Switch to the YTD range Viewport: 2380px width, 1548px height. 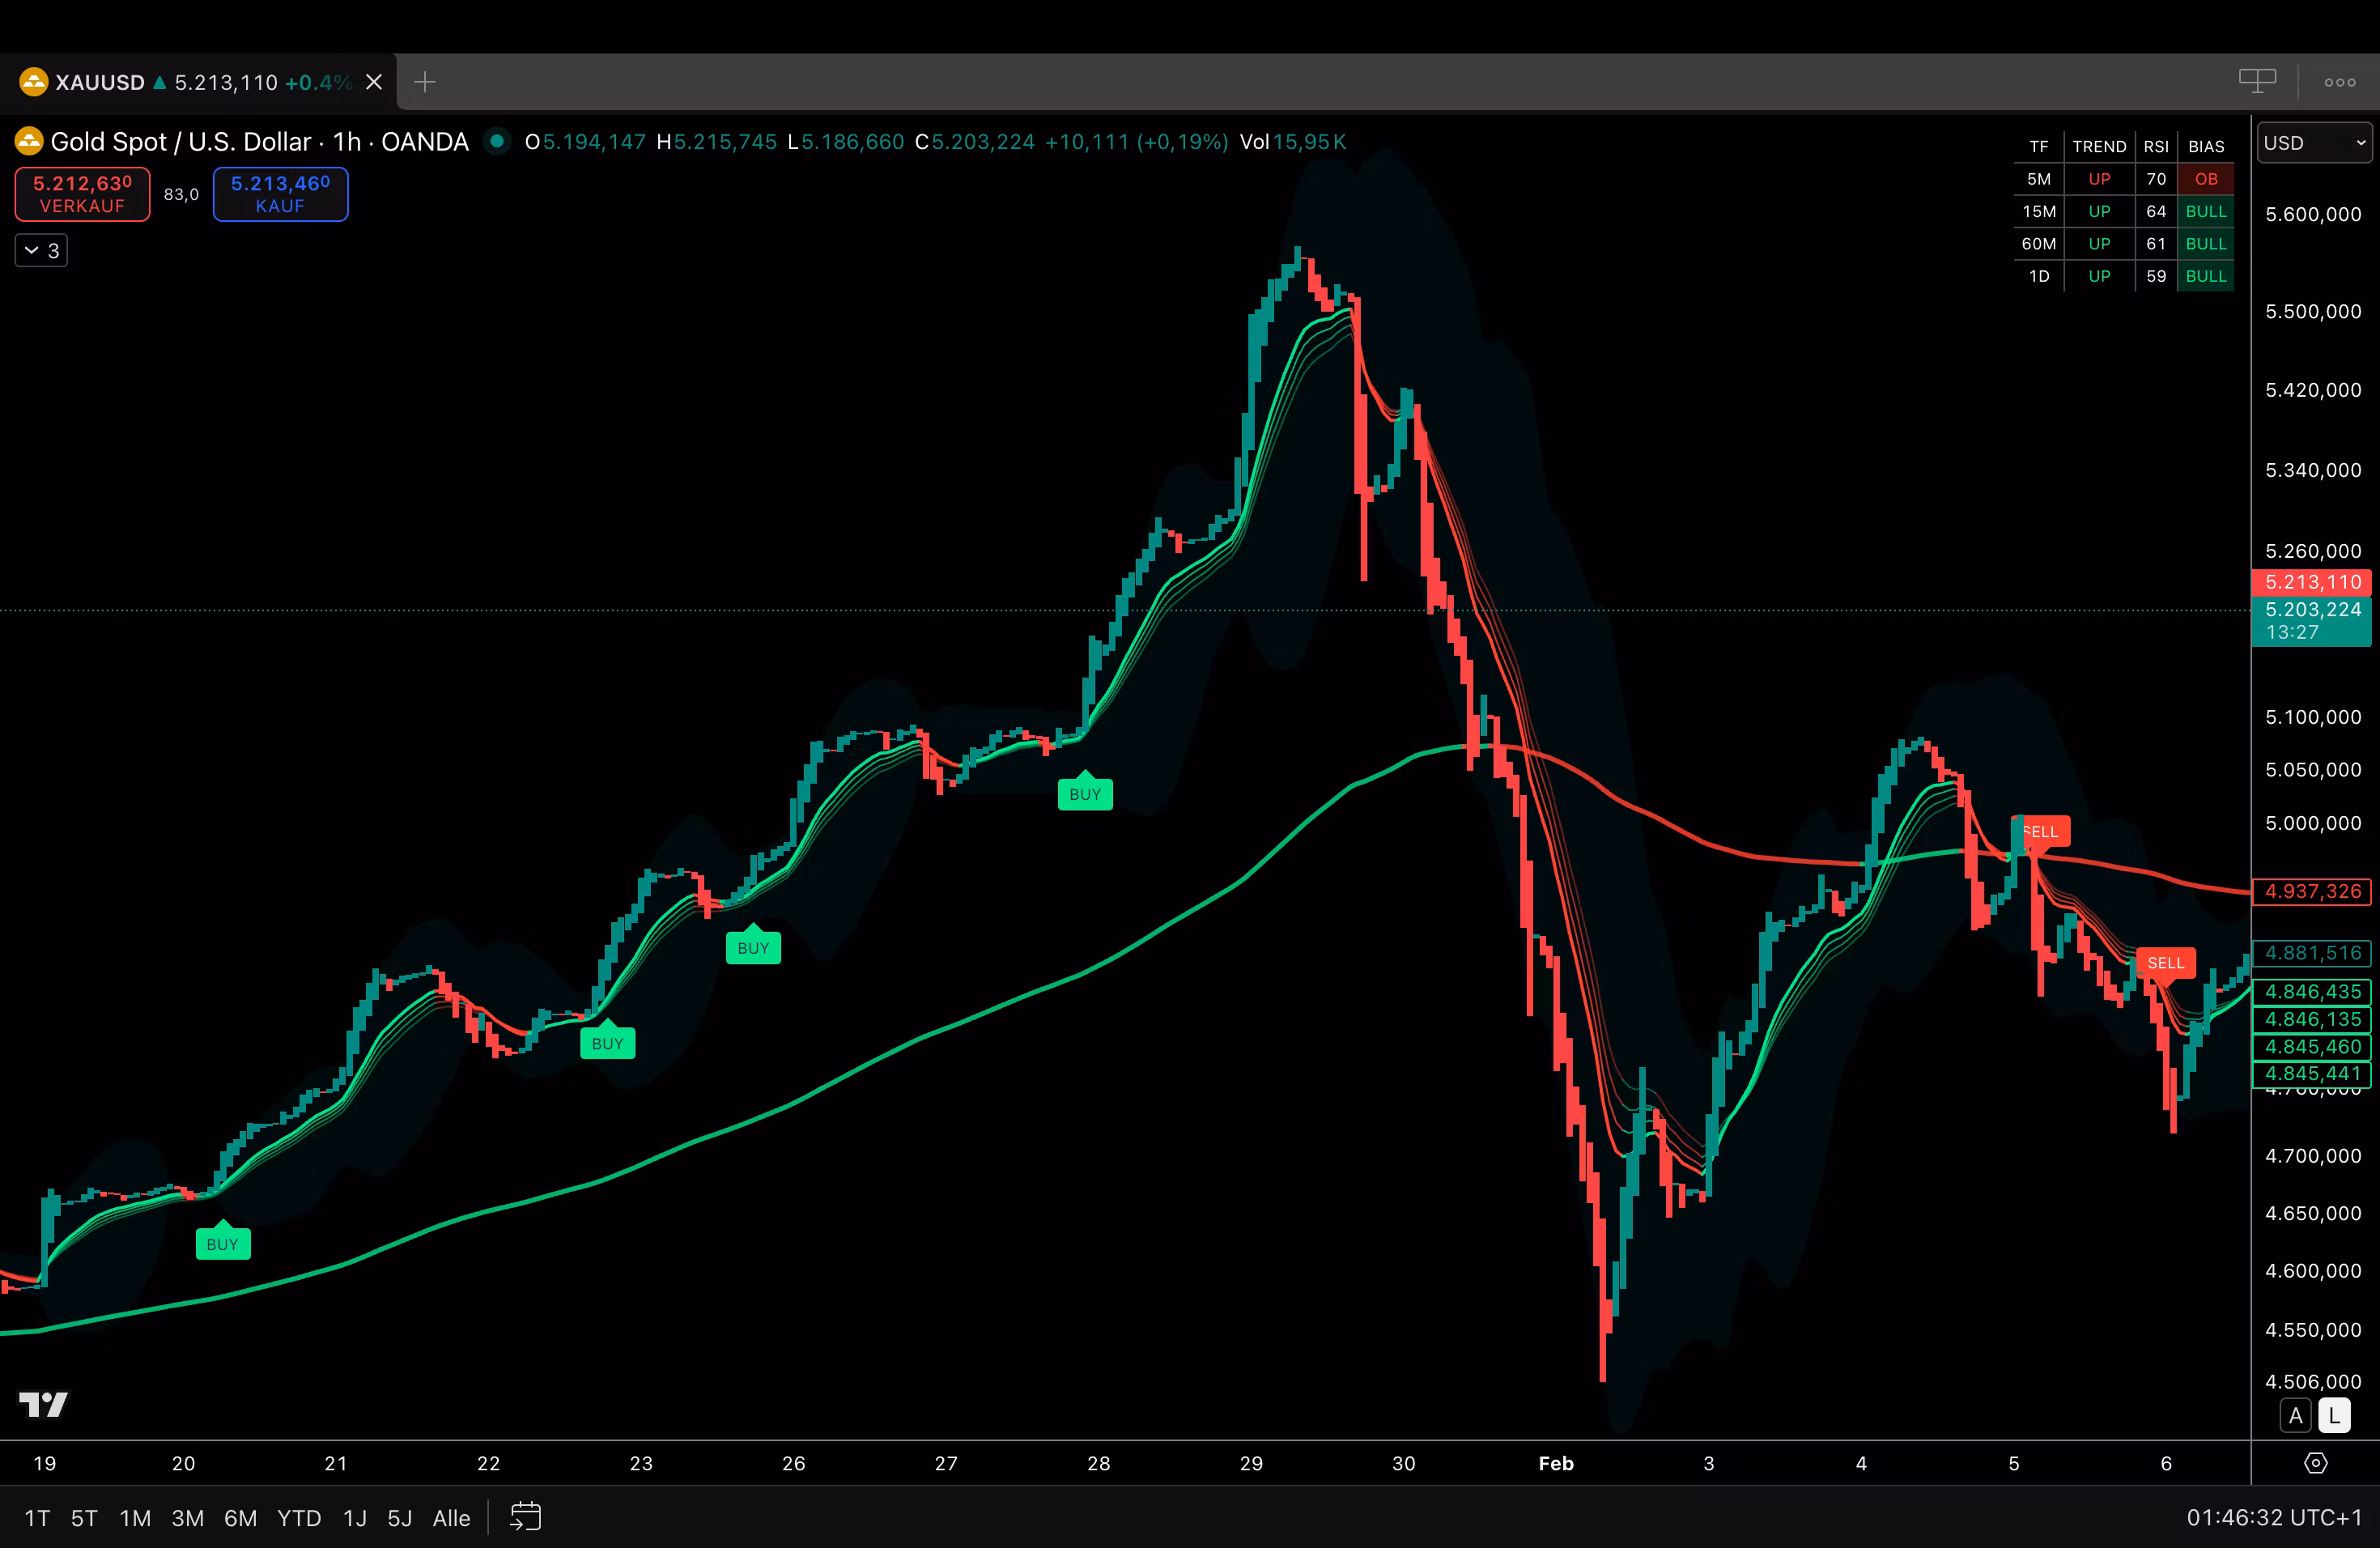click(x=299, y=1518)
